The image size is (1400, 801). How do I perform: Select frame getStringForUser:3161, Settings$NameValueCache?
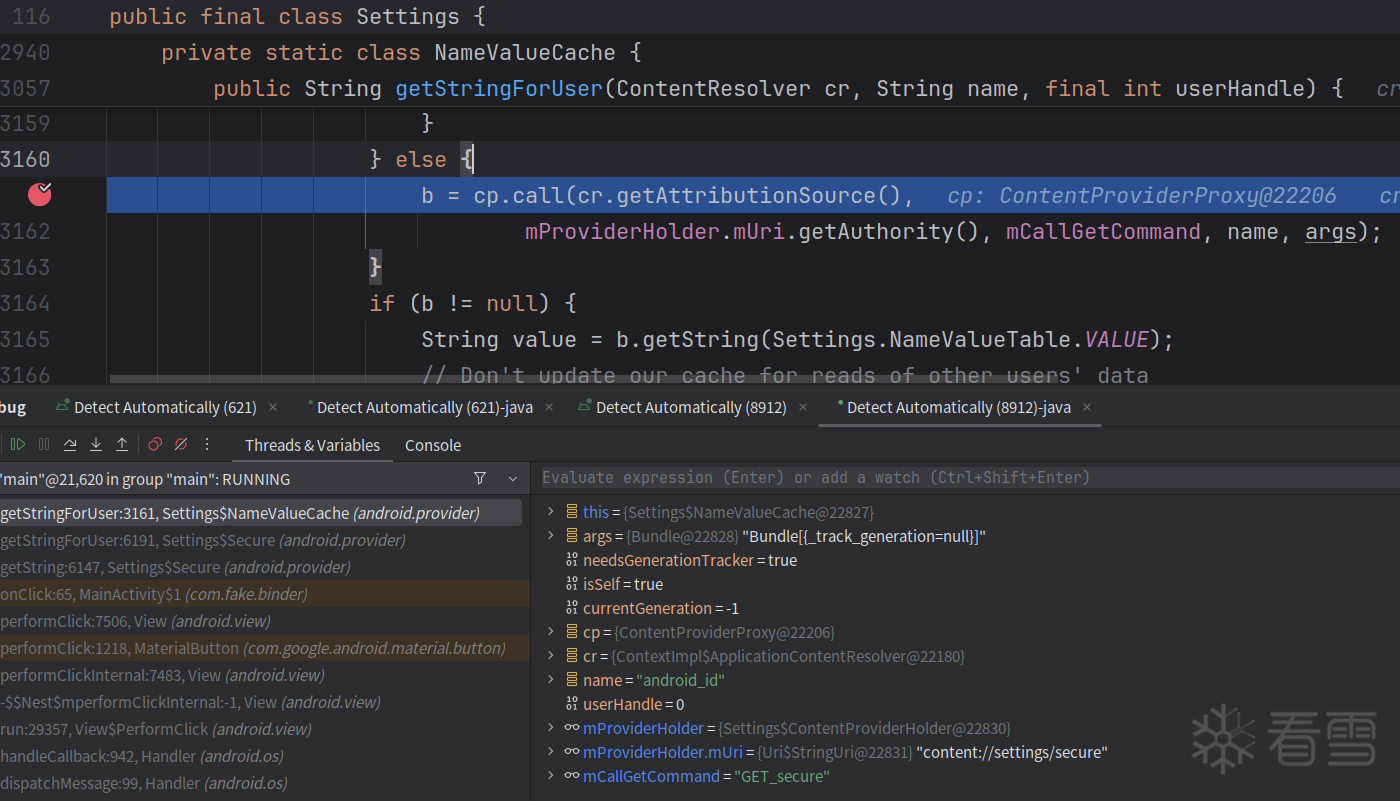(261, 513)
